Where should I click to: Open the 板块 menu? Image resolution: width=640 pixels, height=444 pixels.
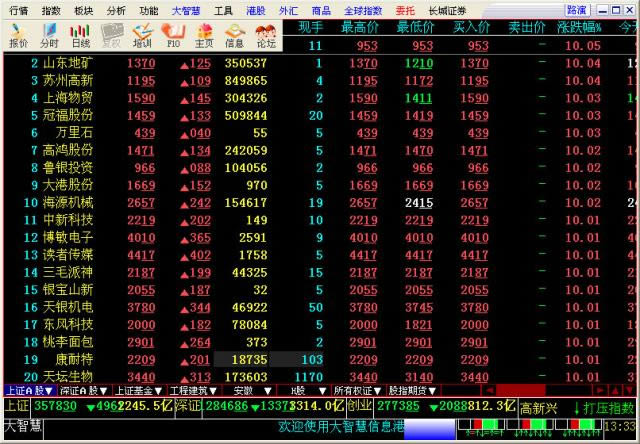point(83,11)
